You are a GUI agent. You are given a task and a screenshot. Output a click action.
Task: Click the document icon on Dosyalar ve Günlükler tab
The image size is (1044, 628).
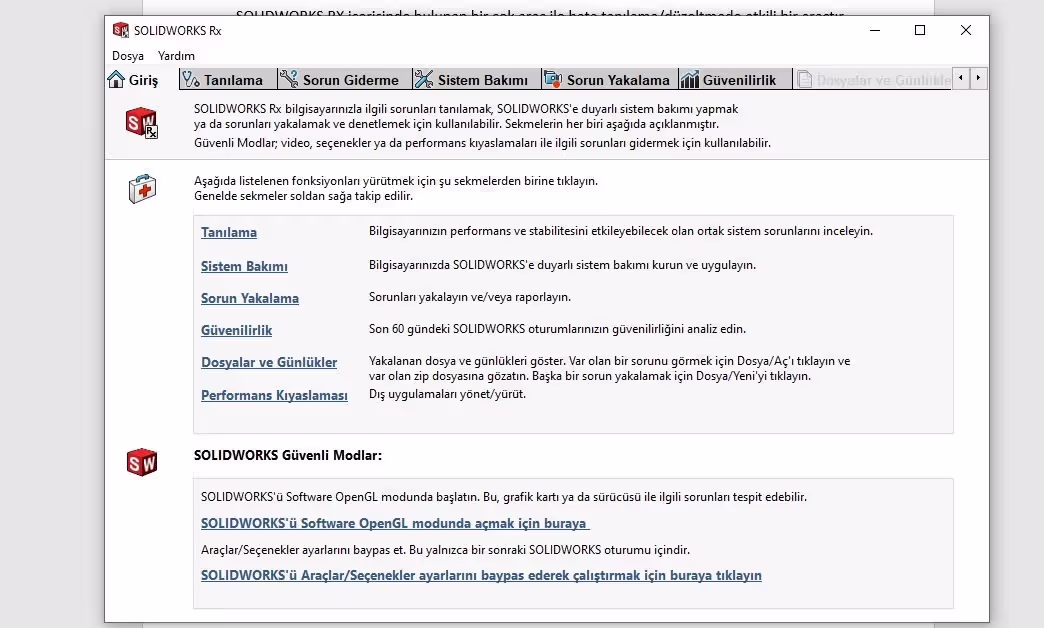coord(804,79)
